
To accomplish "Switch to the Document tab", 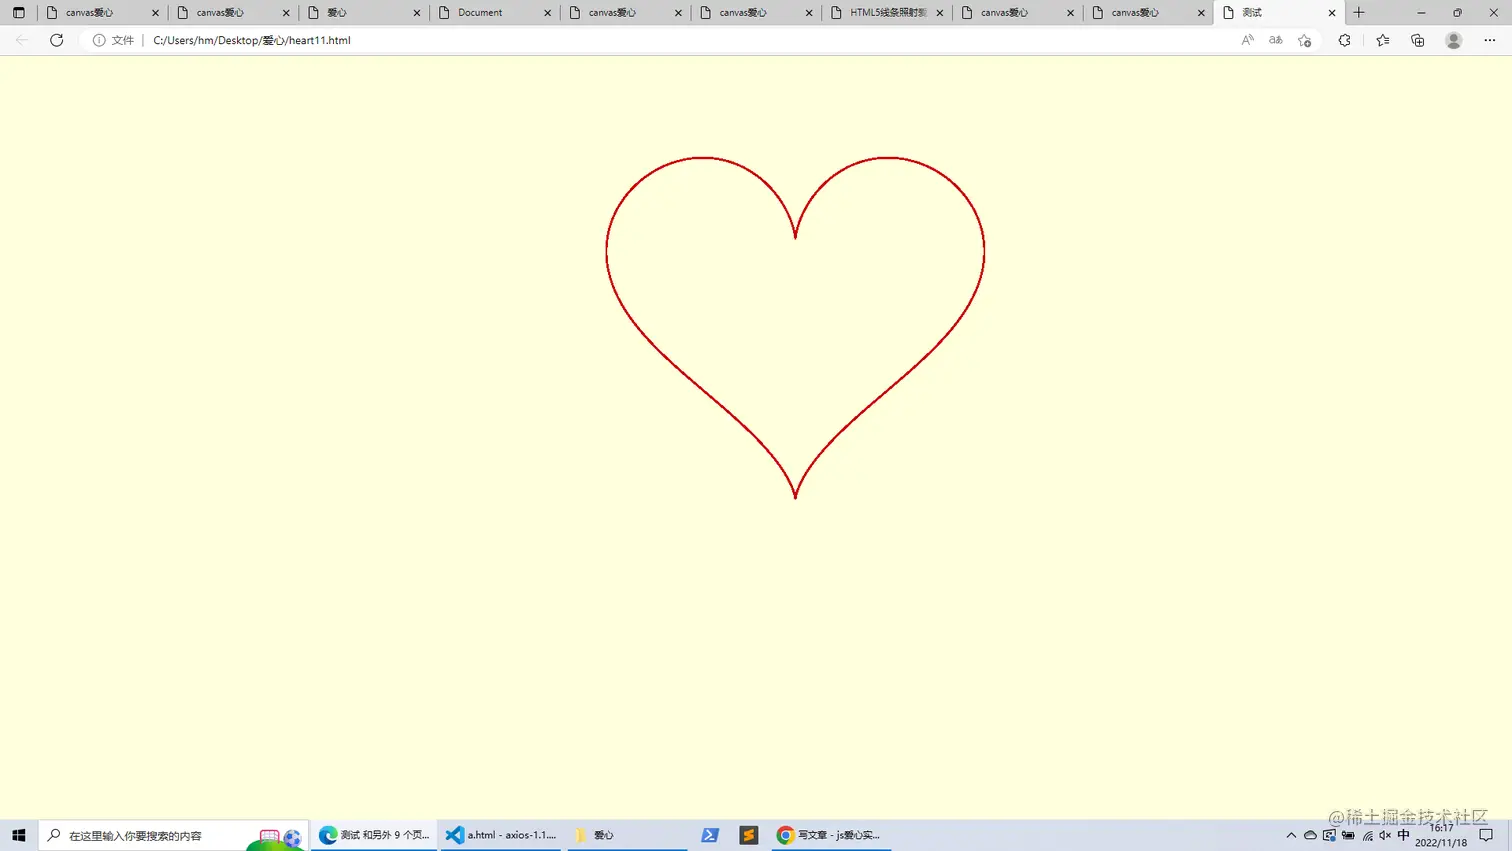I will (496, 13).
